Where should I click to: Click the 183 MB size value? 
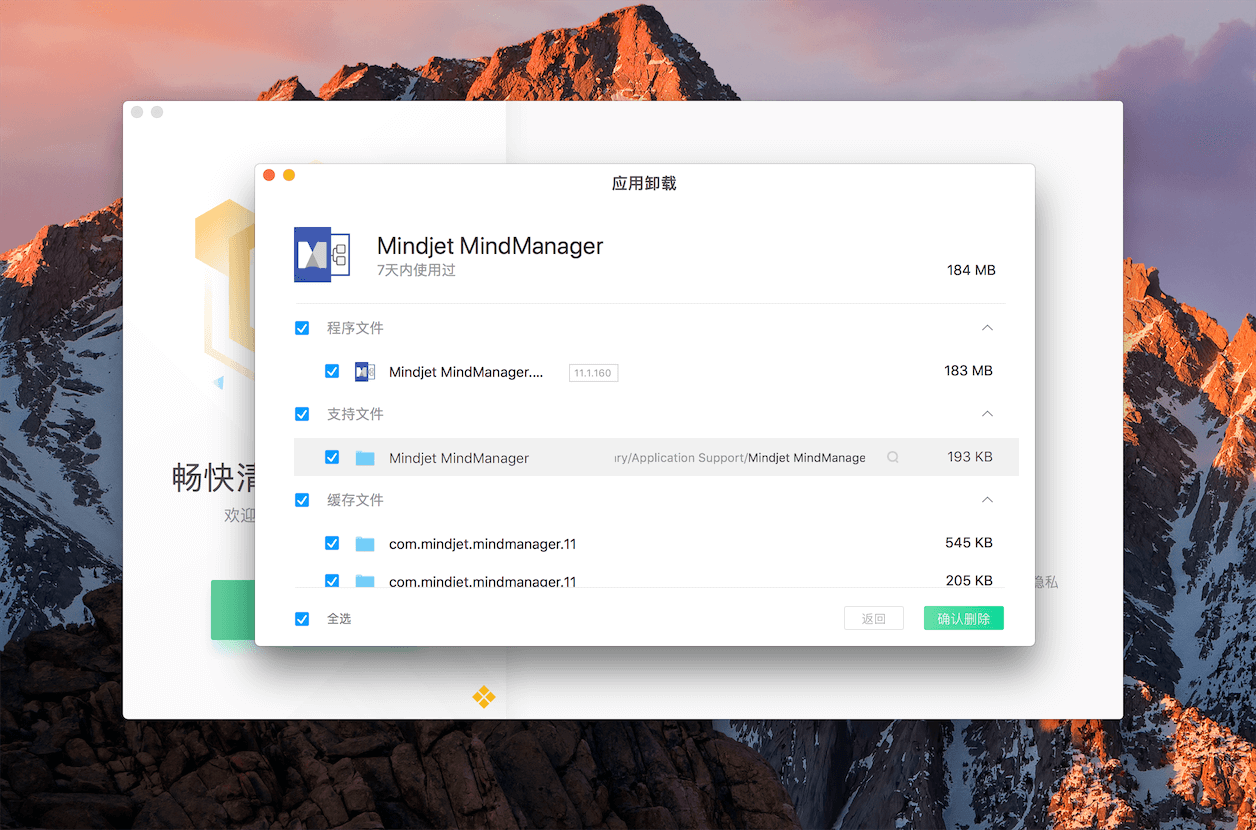tap(968, 371)
